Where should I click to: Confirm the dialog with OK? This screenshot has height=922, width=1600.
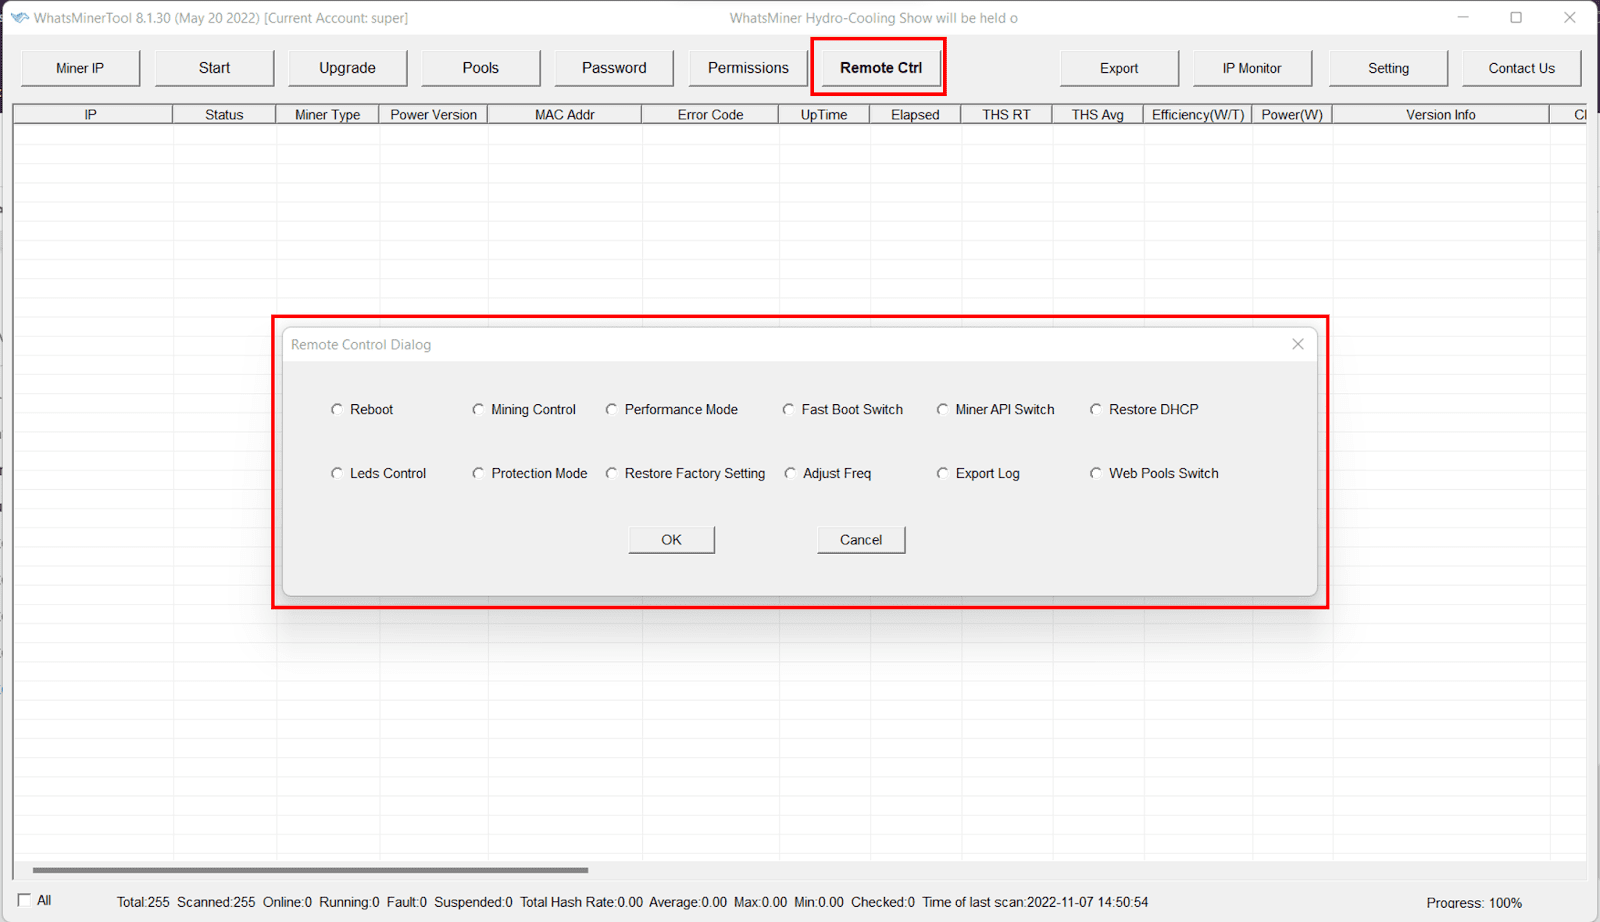tap(671, 540)
